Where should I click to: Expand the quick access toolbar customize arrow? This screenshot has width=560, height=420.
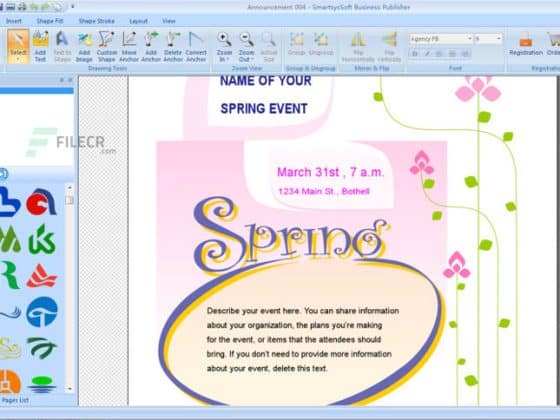pyautogui.click(x=72, y=6)
